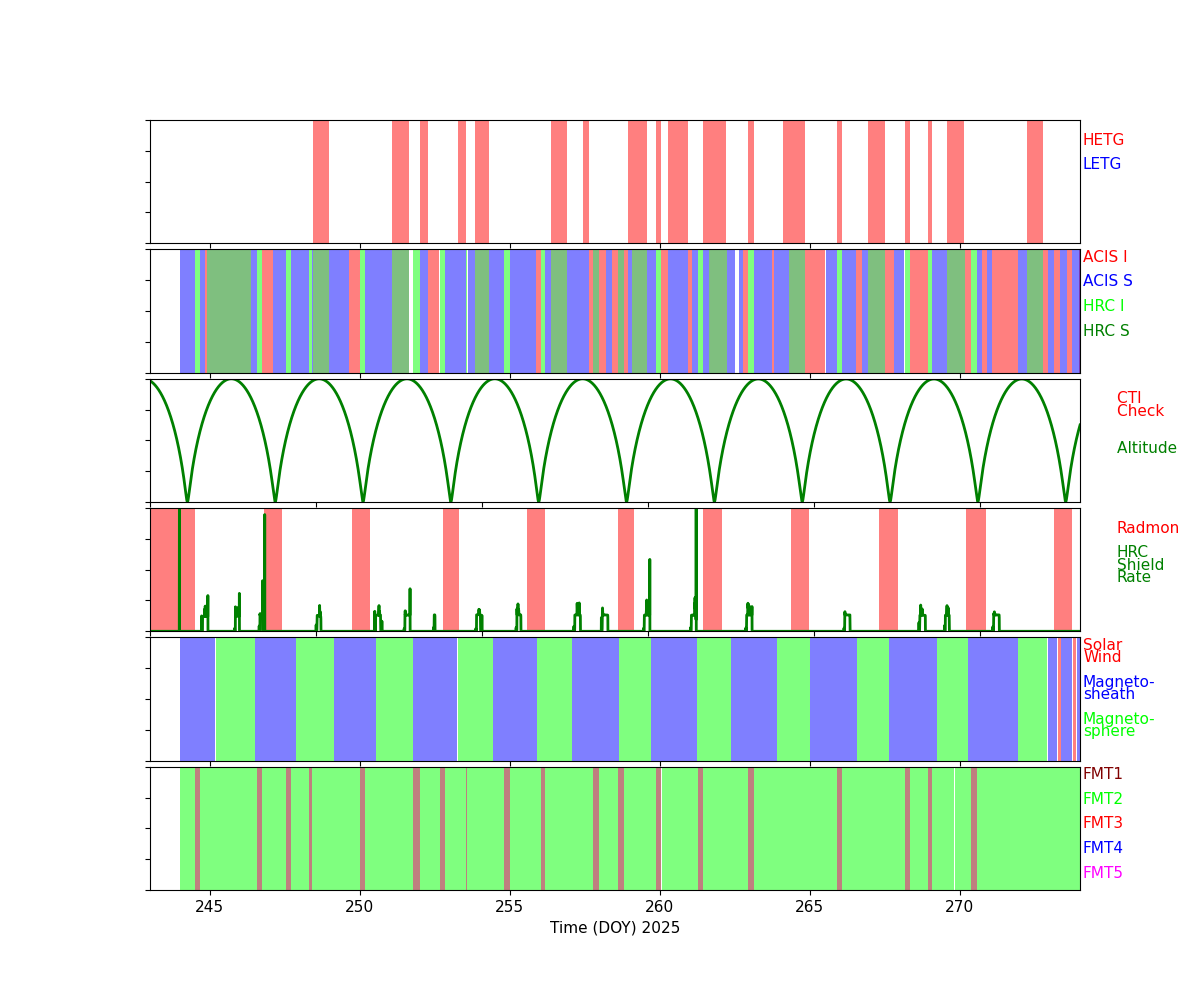Click the 255 tick on time axis
The image size is (1200, 1000).
tap(509, 907)
